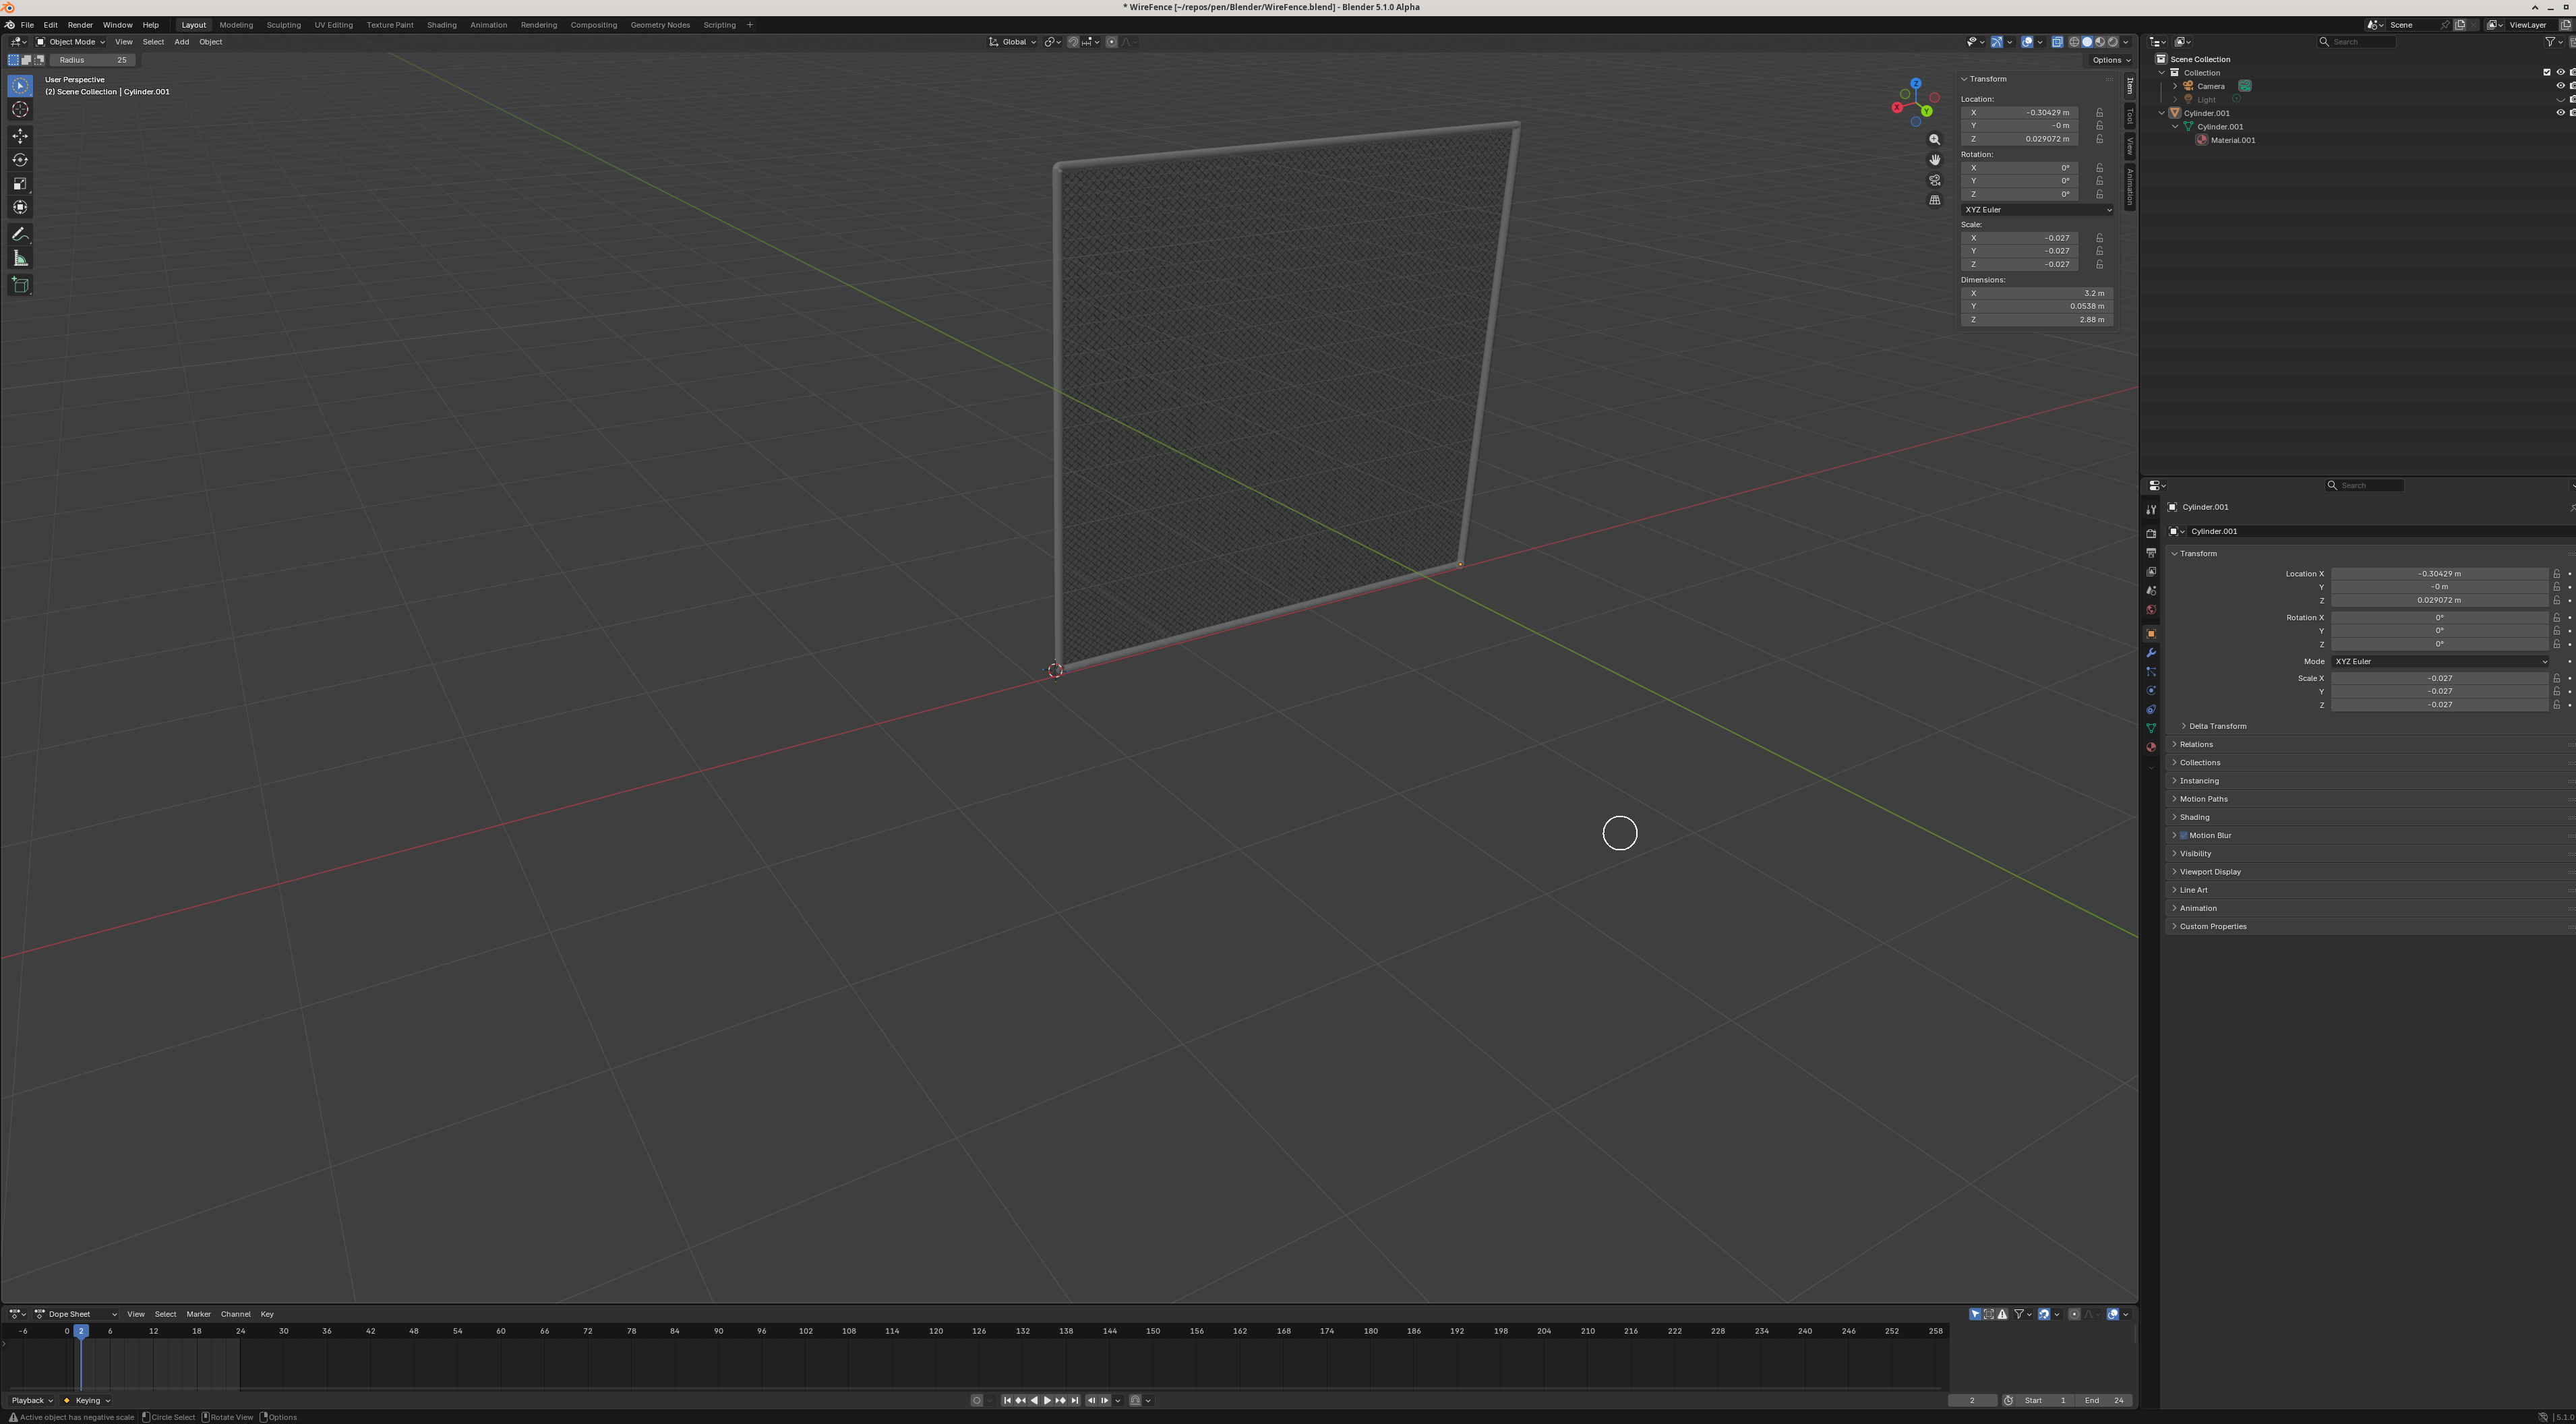Open the XYZ Euler rotation mode dropdown
The height and width of the screenshot is (1424, 2576).
[2038, 209]
